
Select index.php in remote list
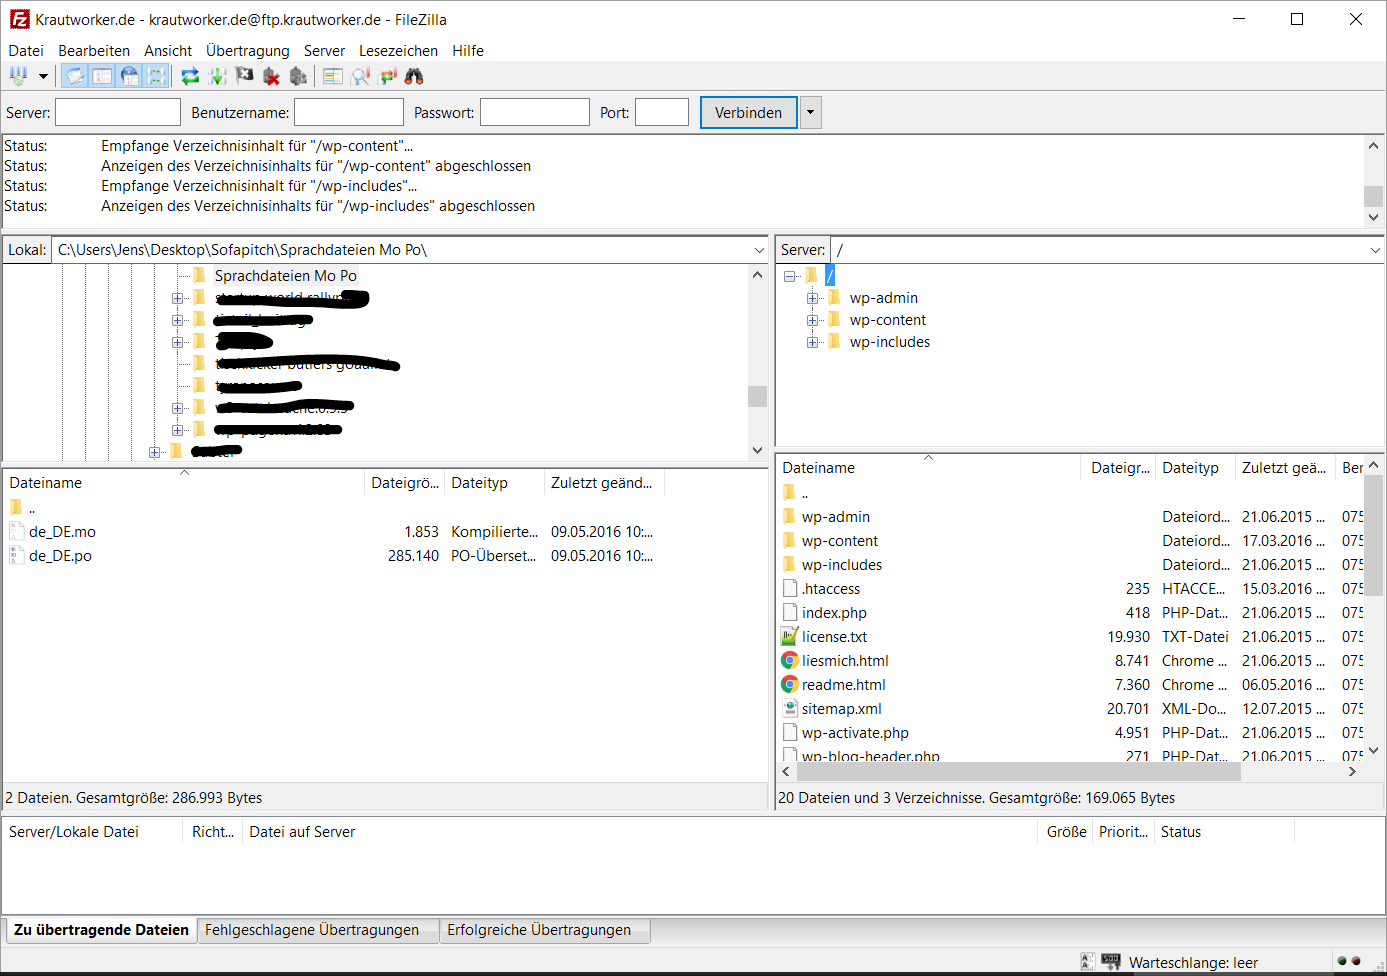tap(834, 613)
